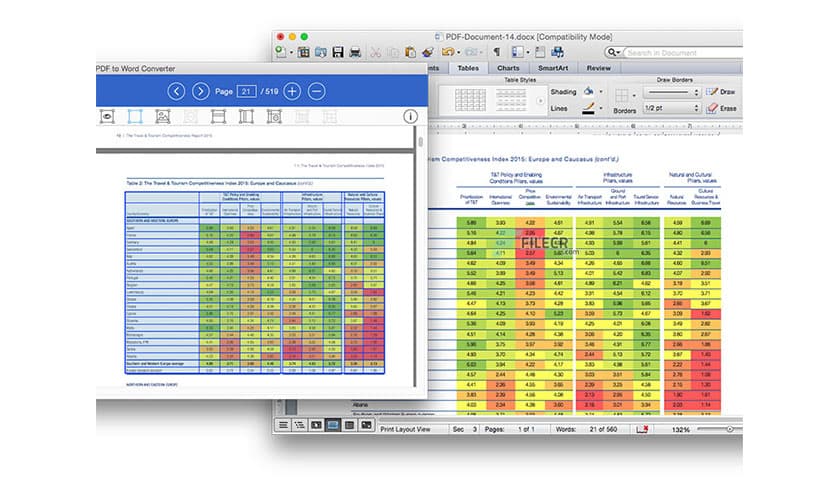This screenshot has width=836, height=484.
Task: Click the Save floppy disk icon in Word
Action: click(x=337, y=52)
